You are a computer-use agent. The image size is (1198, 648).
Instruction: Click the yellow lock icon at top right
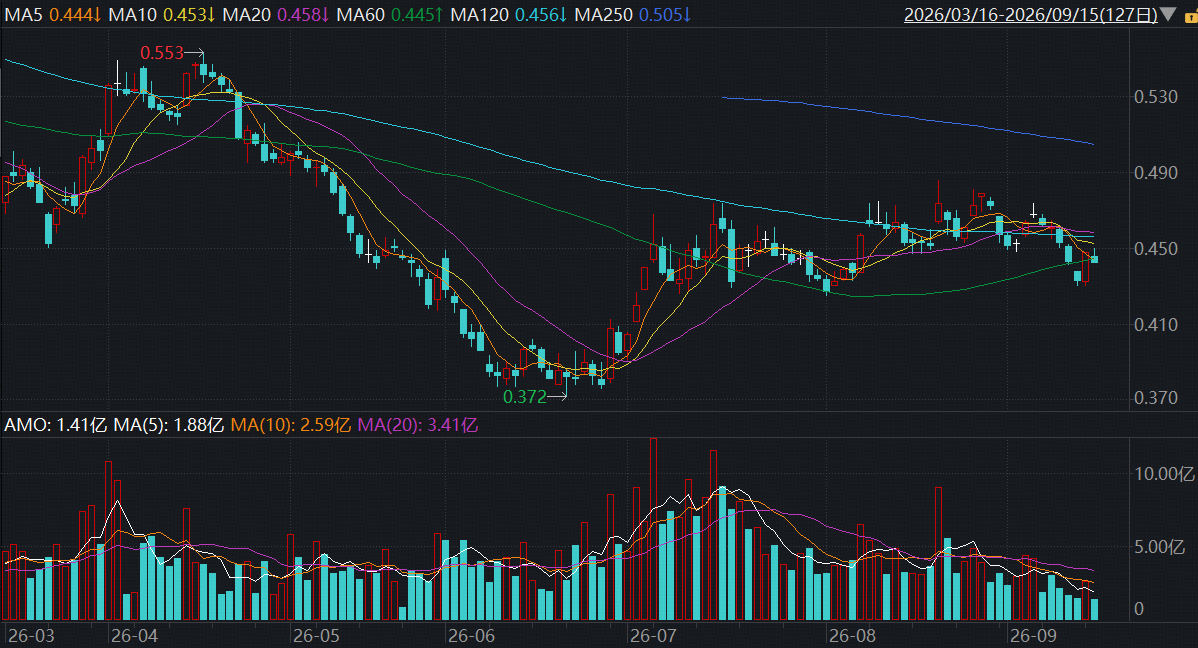(1190, 16)
